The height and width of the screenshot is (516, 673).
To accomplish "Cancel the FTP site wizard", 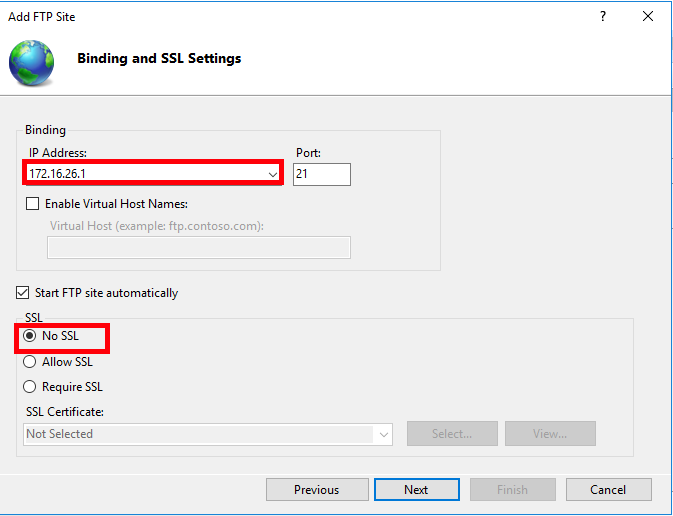I will (x=608, y=490).
